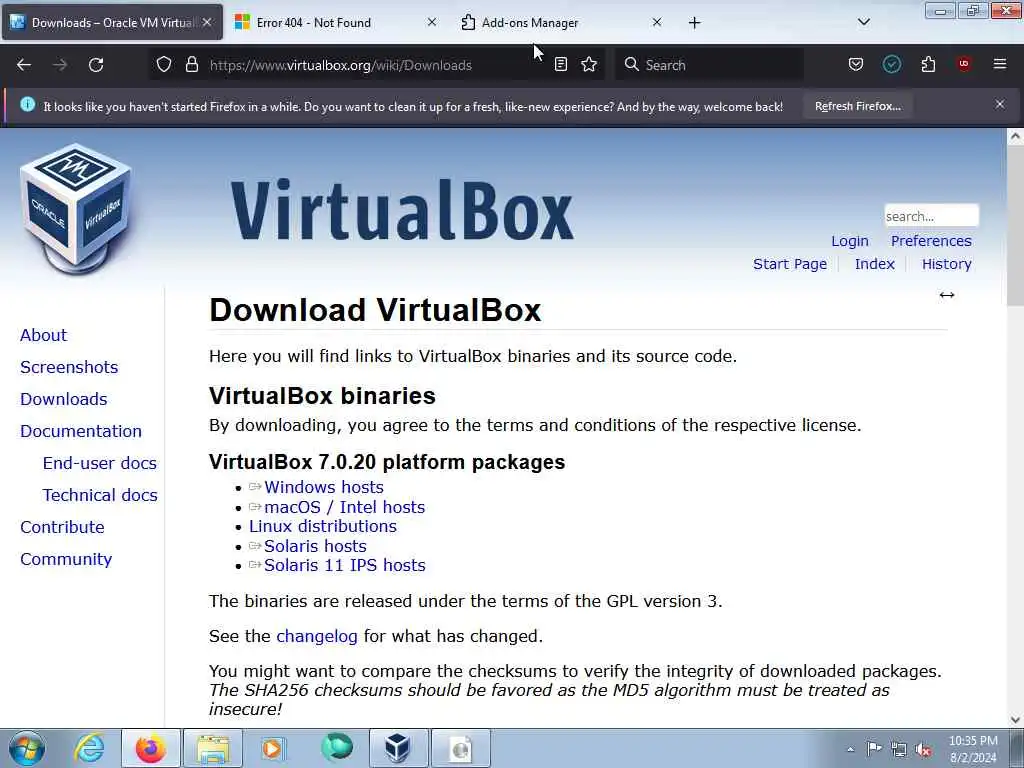Viewport: 1024px width, 768px height.
Task: Open the Login link
Action: pos(850,241)
